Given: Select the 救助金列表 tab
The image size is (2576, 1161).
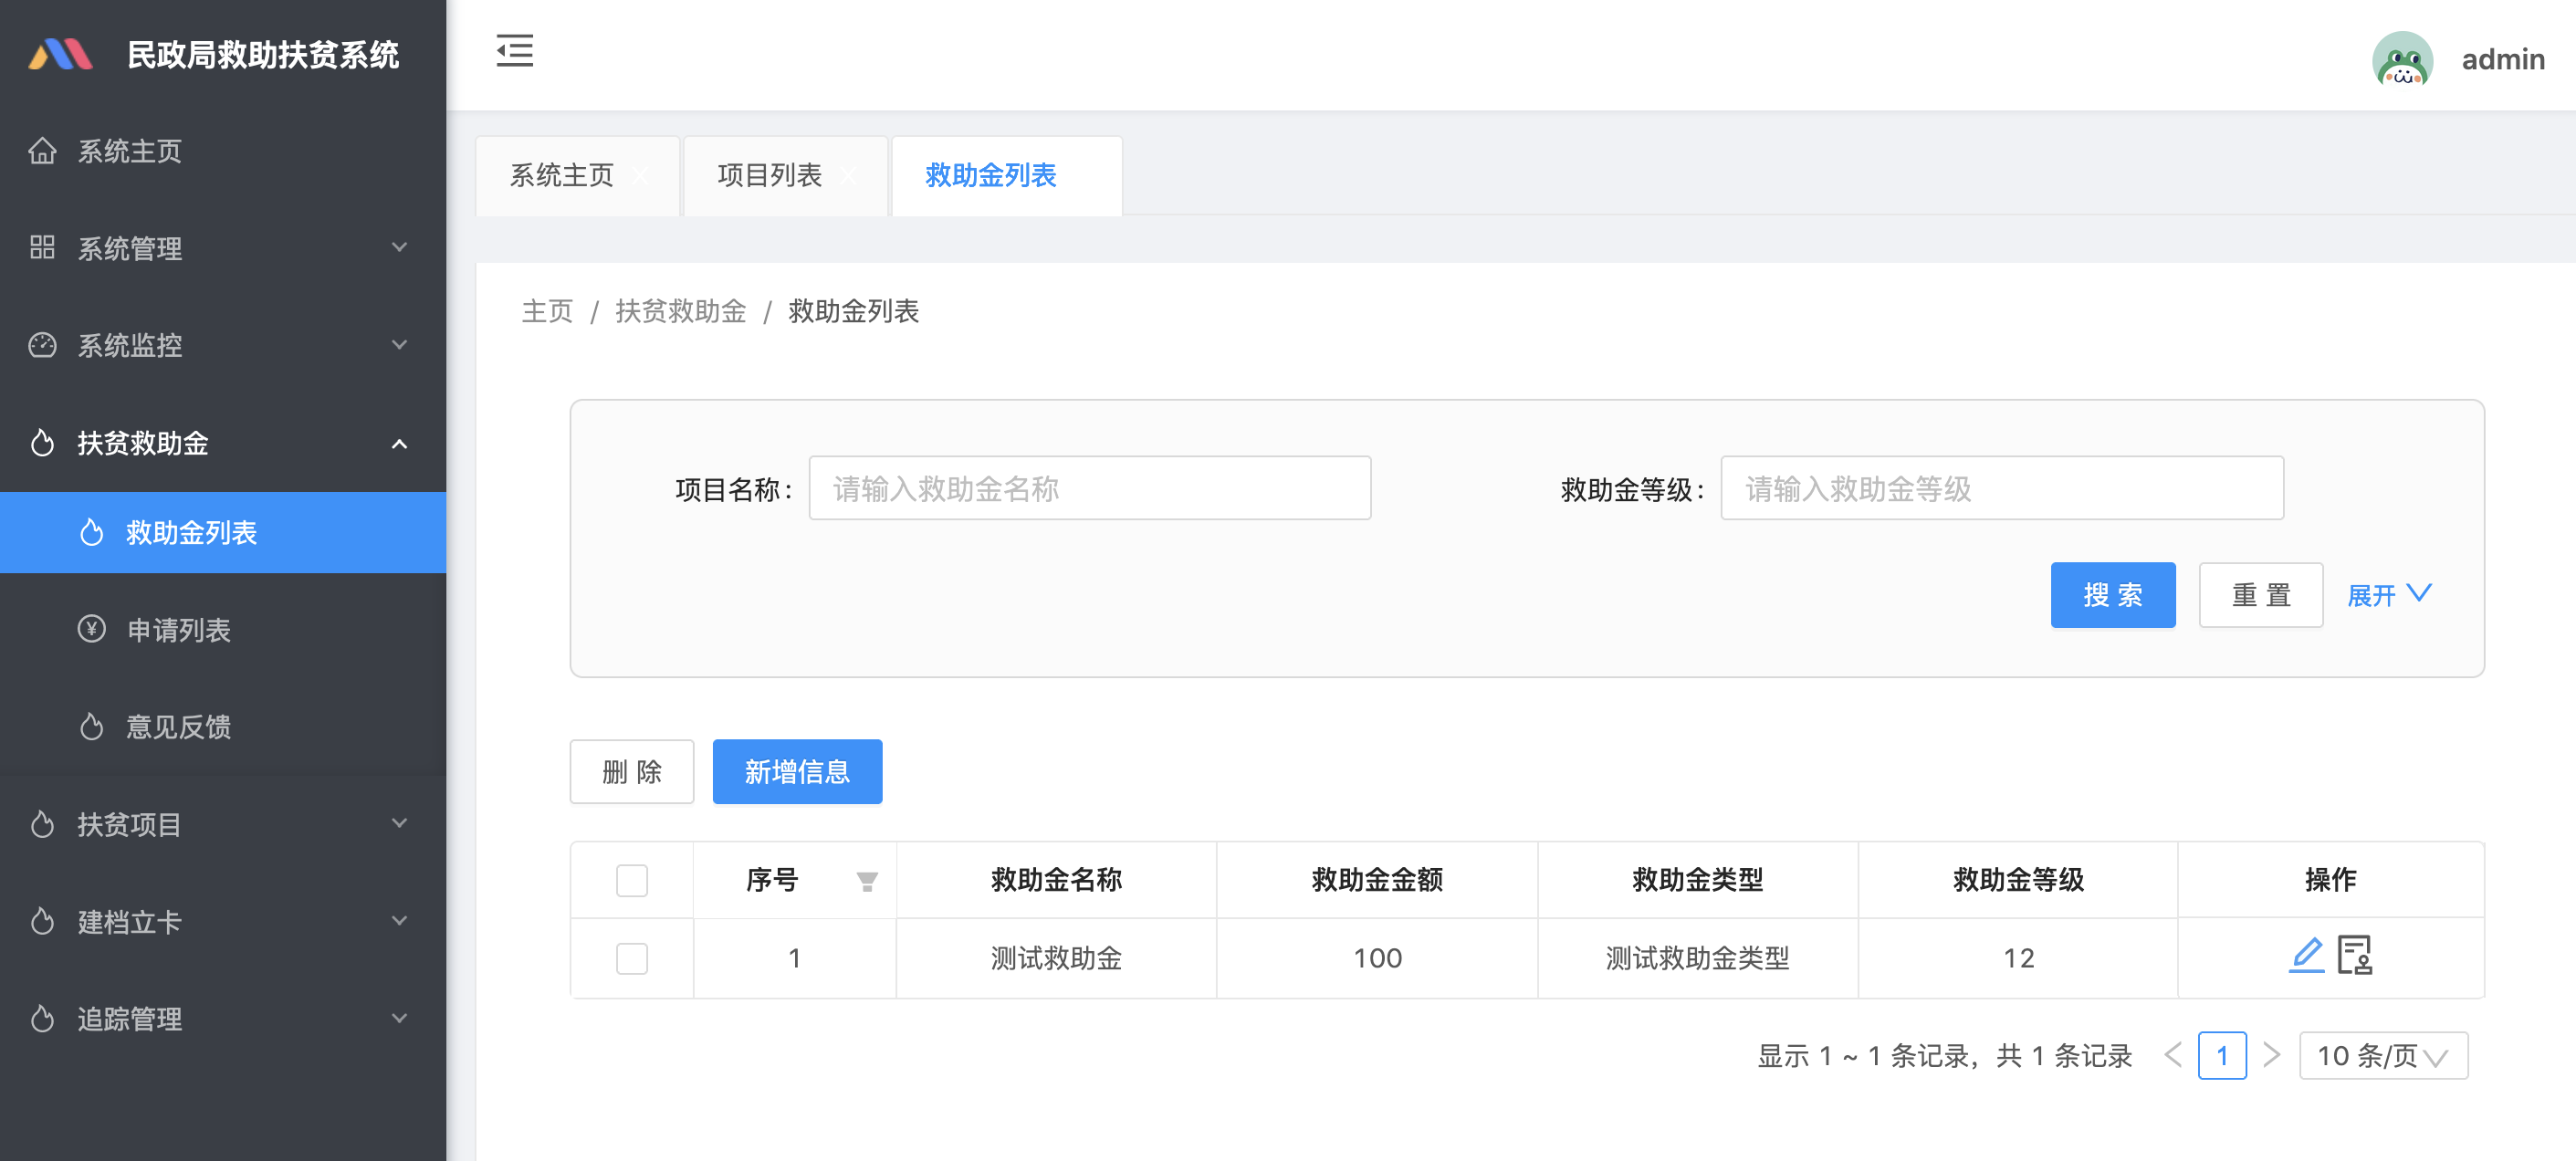Looking at the screenshot, I should pos(991,175).
